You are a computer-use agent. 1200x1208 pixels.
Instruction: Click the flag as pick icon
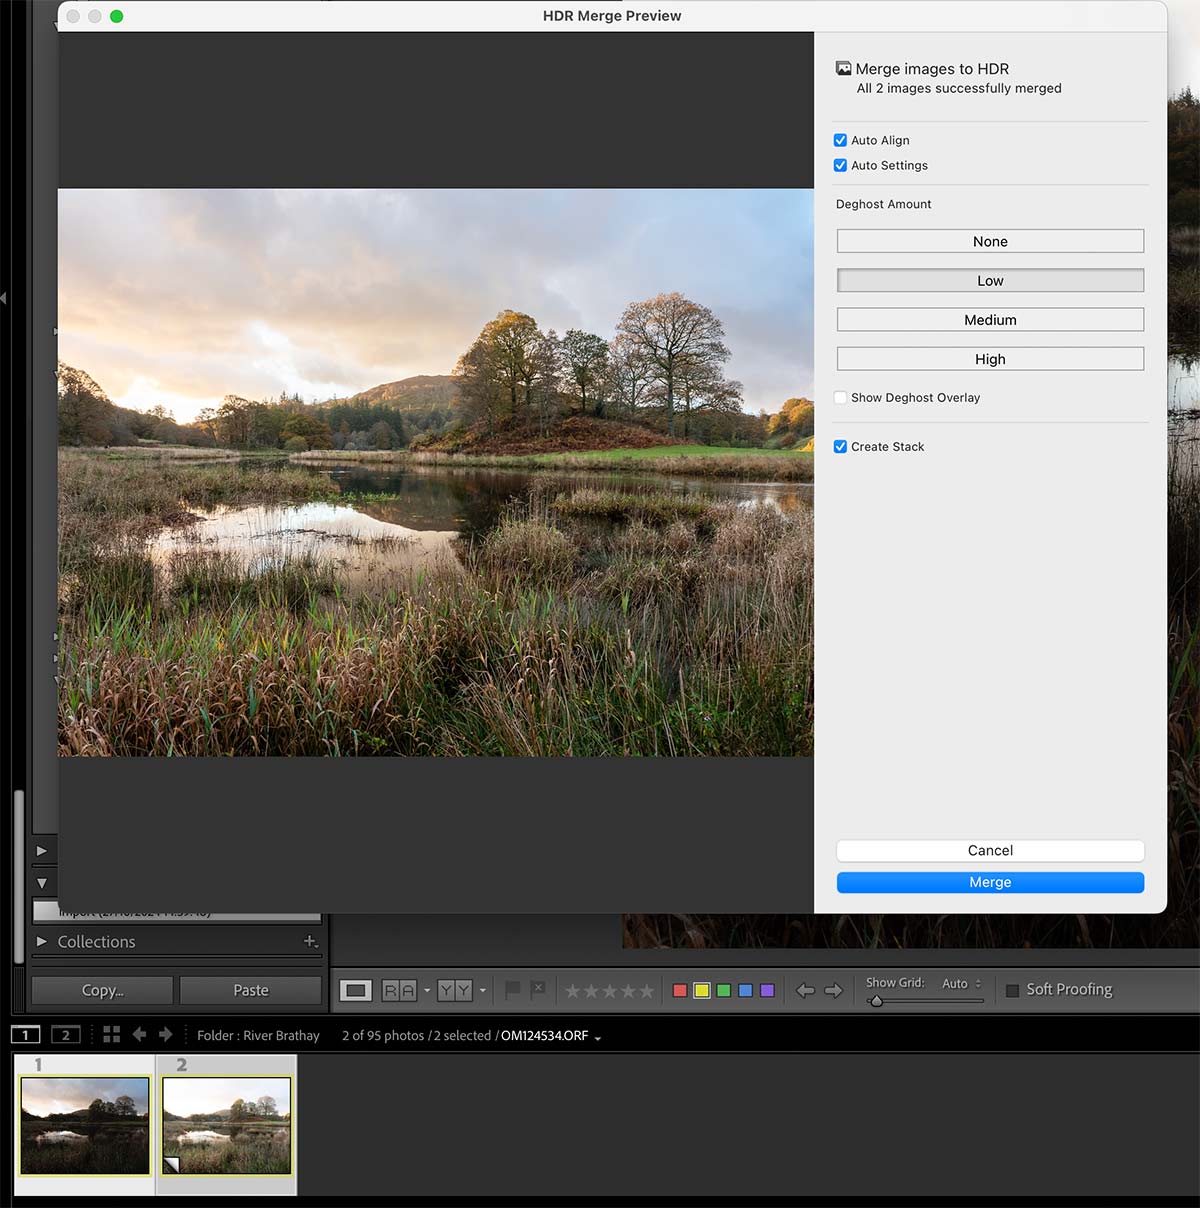(x=512, y=990)
